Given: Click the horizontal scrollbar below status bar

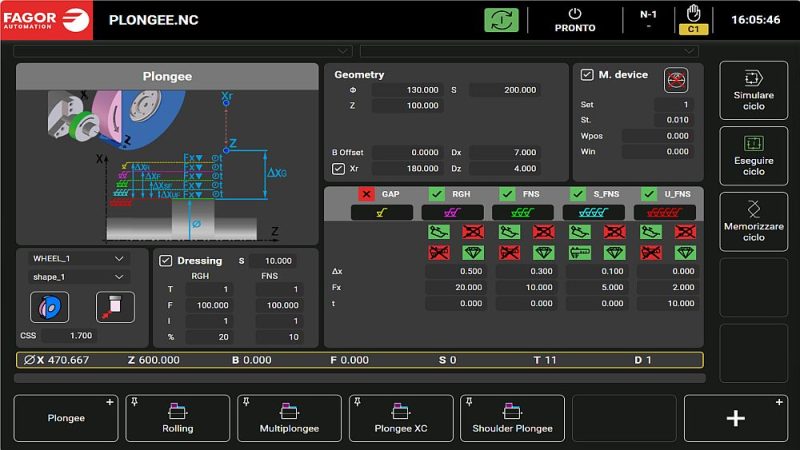Looking at the screenshot, I should 360,378.
